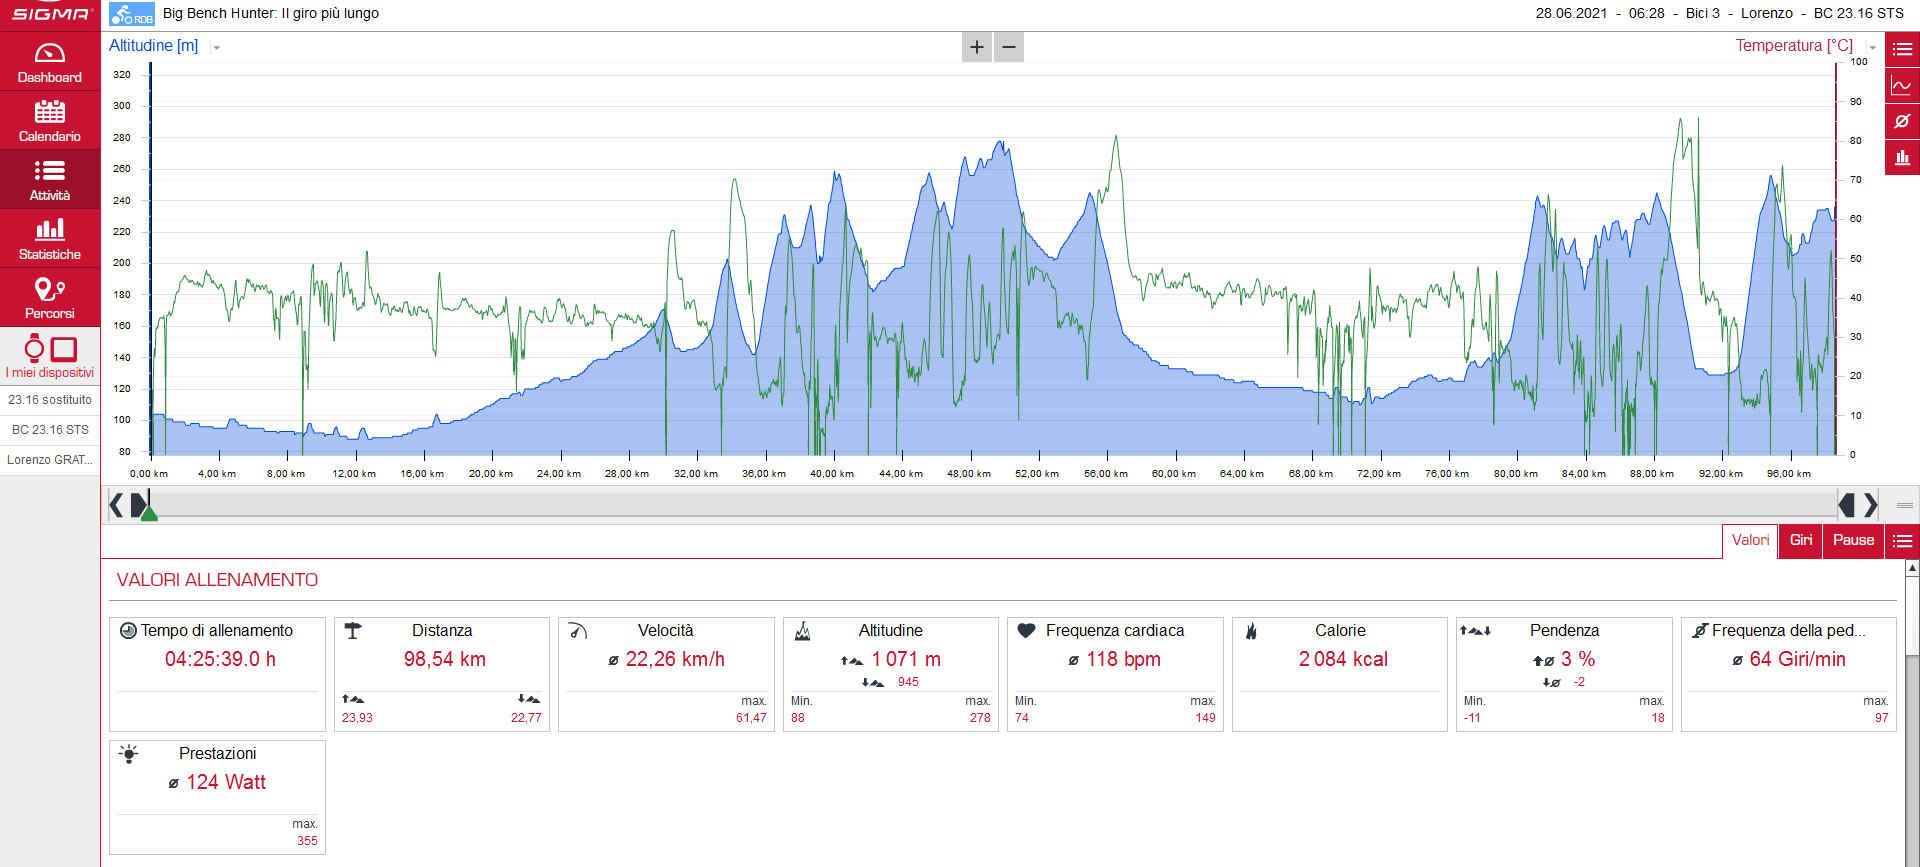
Task: Select BC 23.16 STS device
Action: pyautogui.click(x=50, y=430)
